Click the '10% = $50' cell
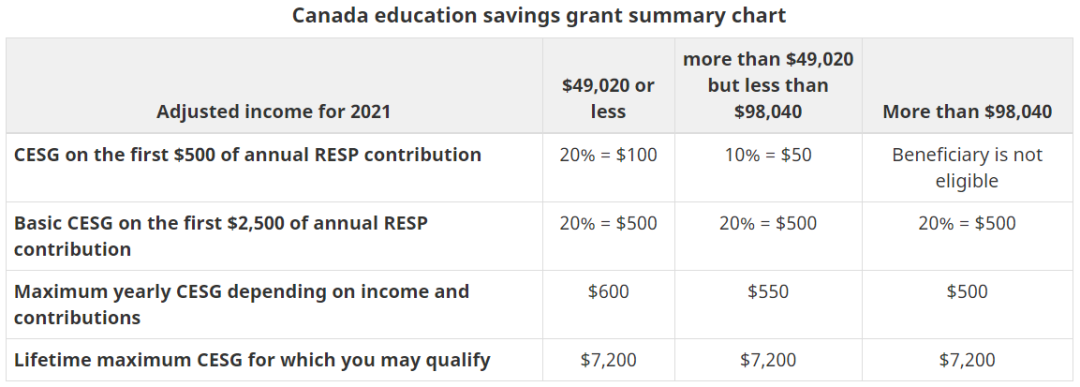Viewport: 1080px width, 387px height. click(768, 154)
